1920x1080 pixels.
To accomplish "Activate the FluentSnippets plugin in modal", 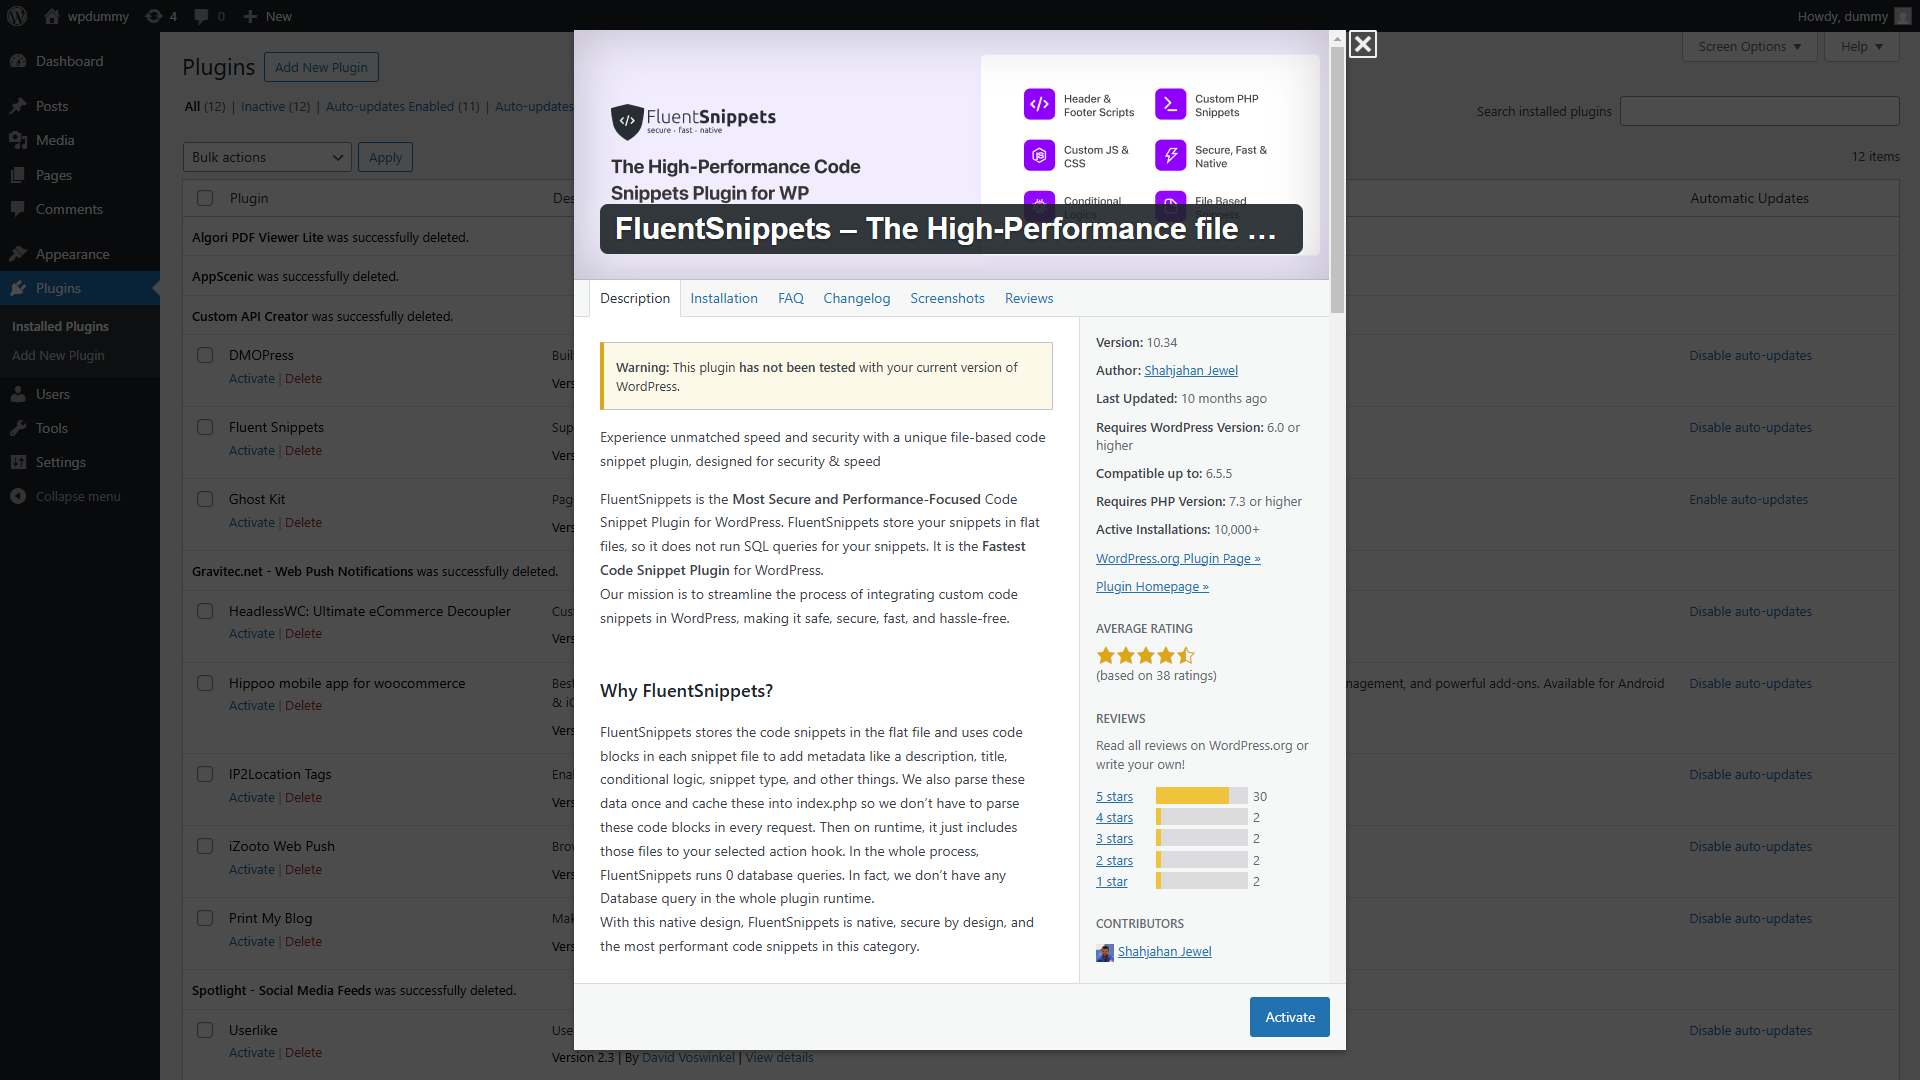I will [x=1290, y=1017].
